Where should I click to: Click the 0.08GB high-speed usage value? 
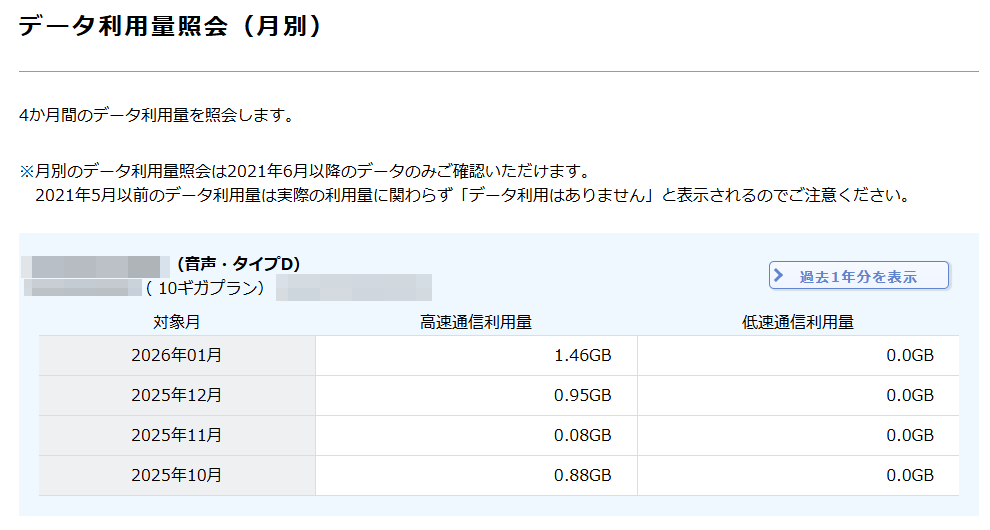[x=582, y=435]
